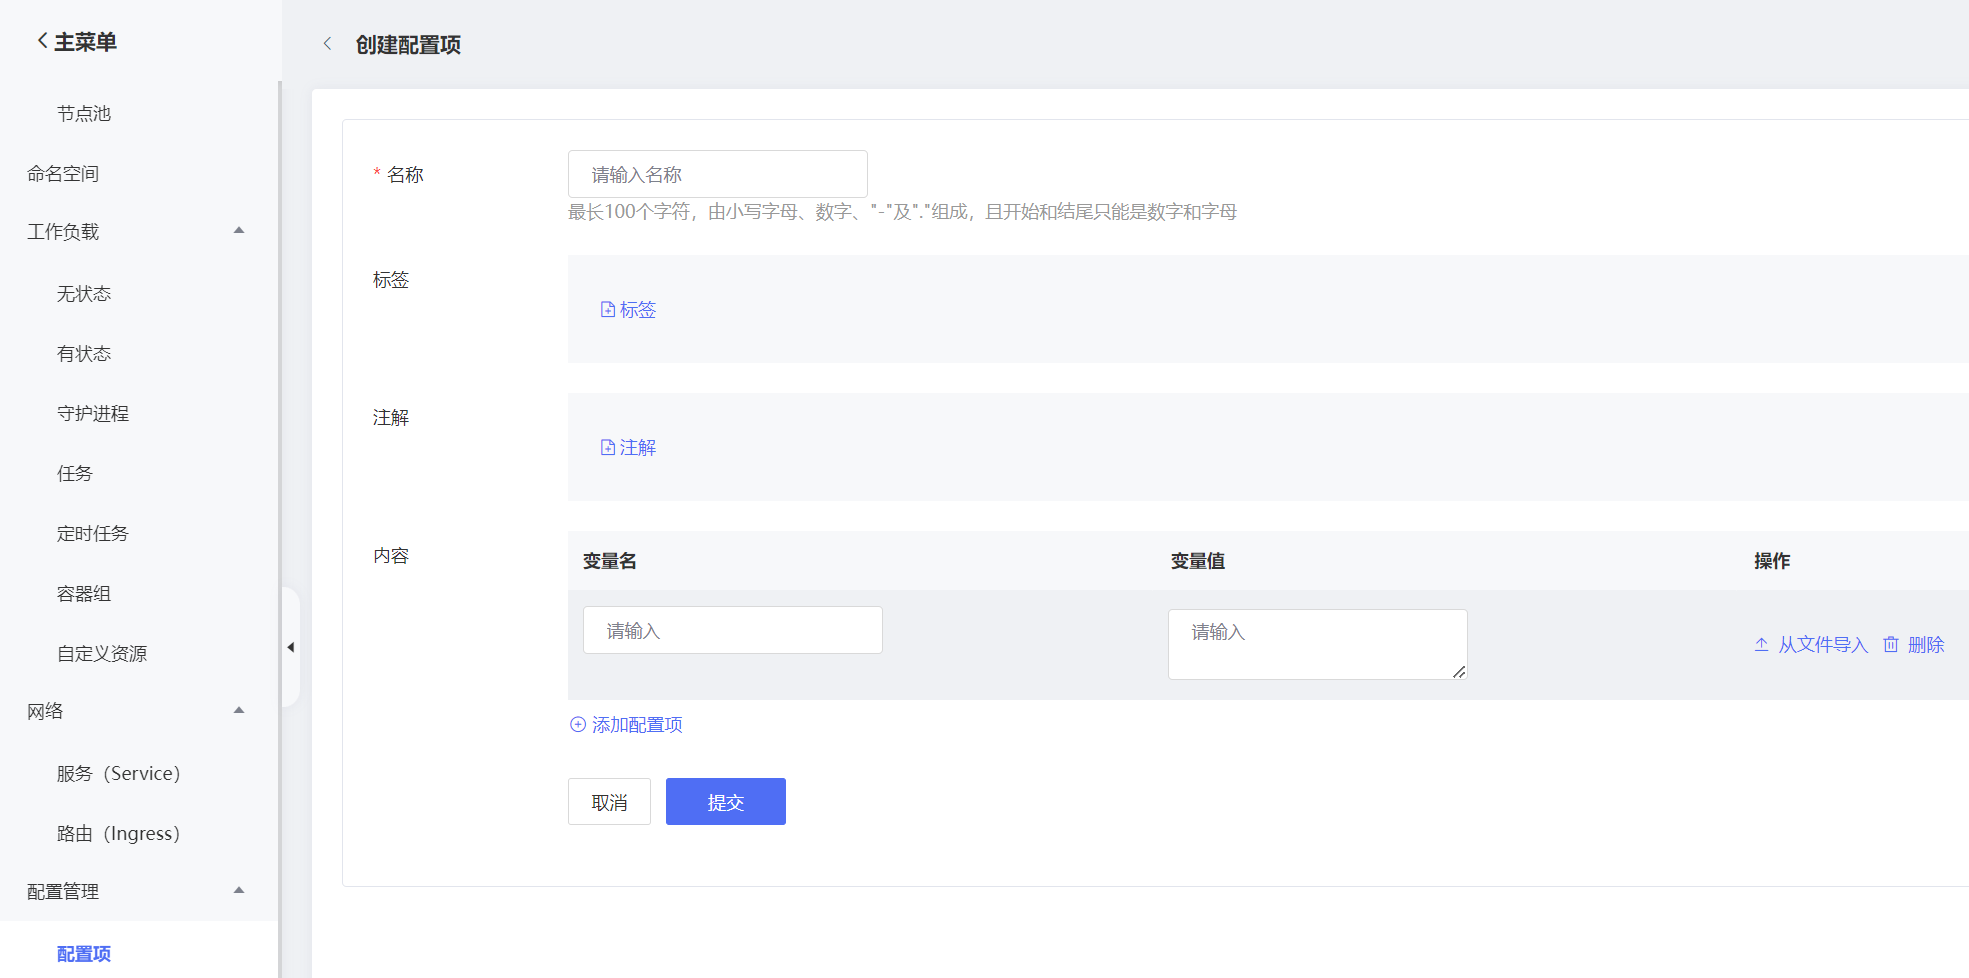Screen dimensions: 1969x978
Task: Open the 节点池 menu item
Action: point(83,113)
